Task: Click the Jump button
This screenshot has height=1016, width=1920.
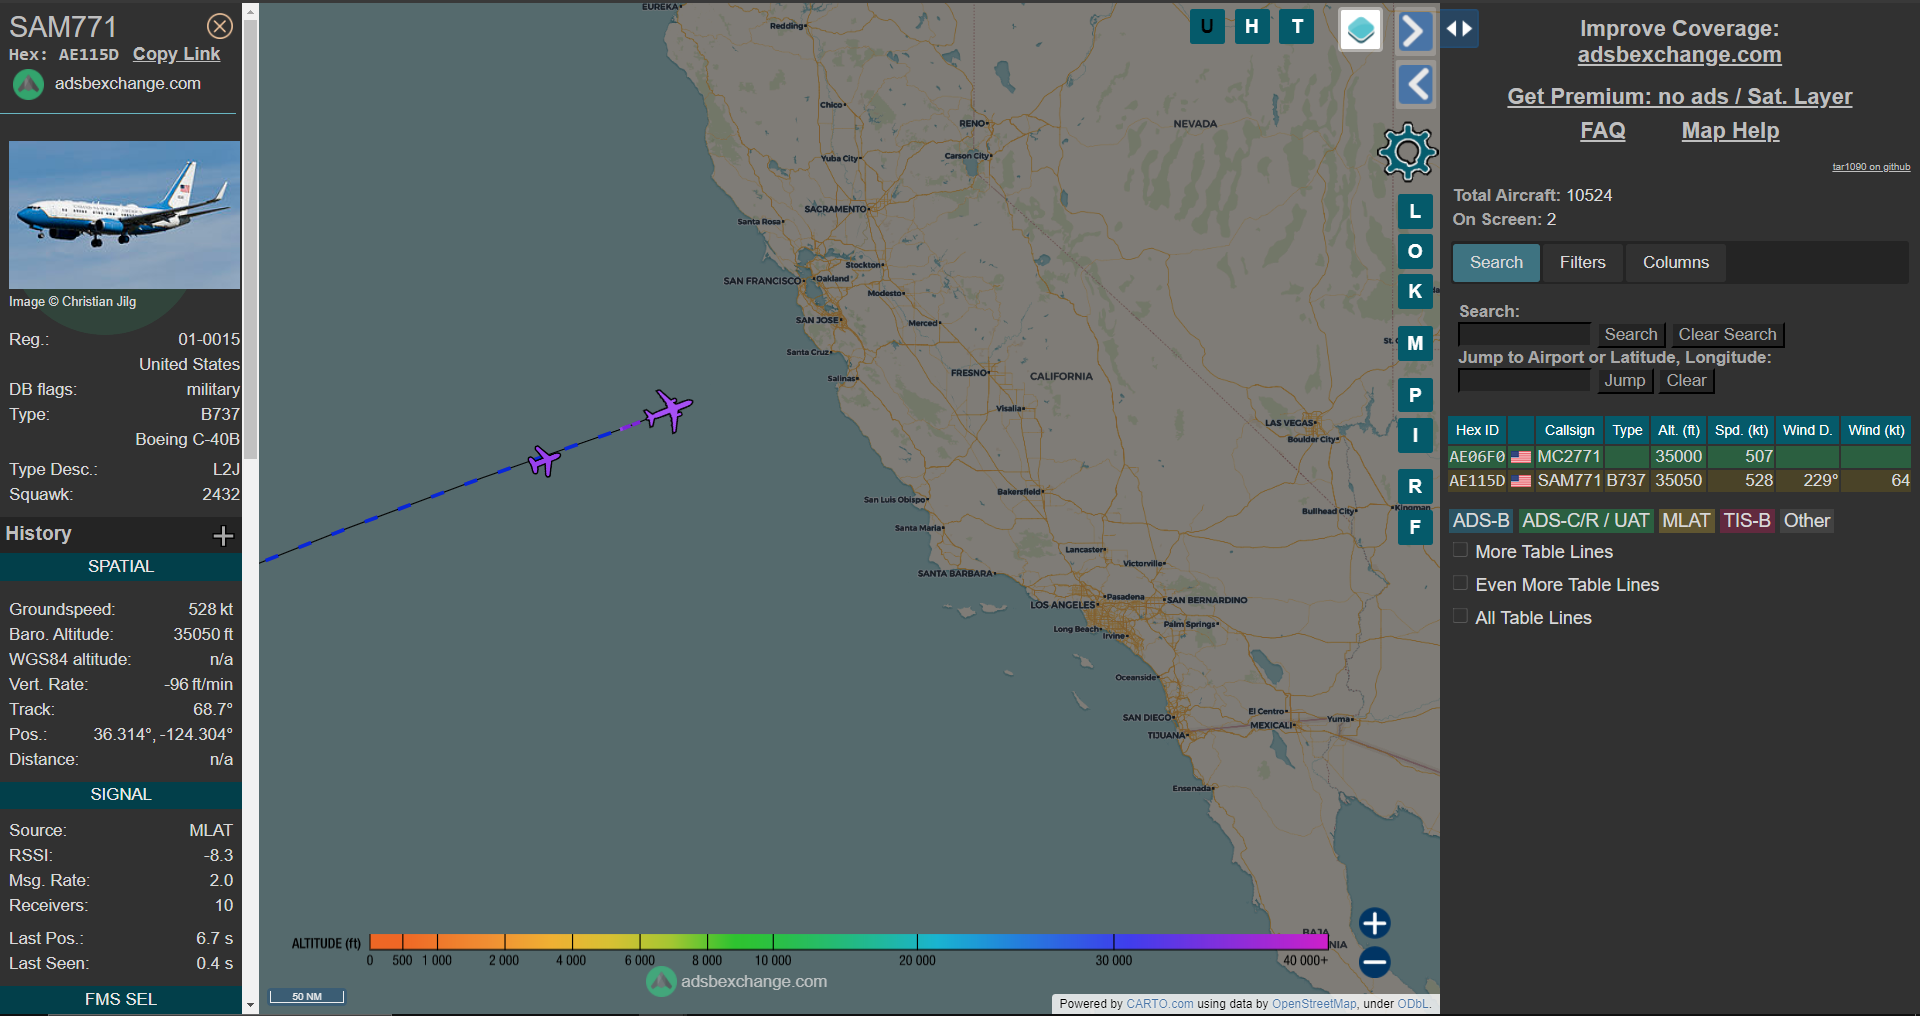Action: 1624,381
